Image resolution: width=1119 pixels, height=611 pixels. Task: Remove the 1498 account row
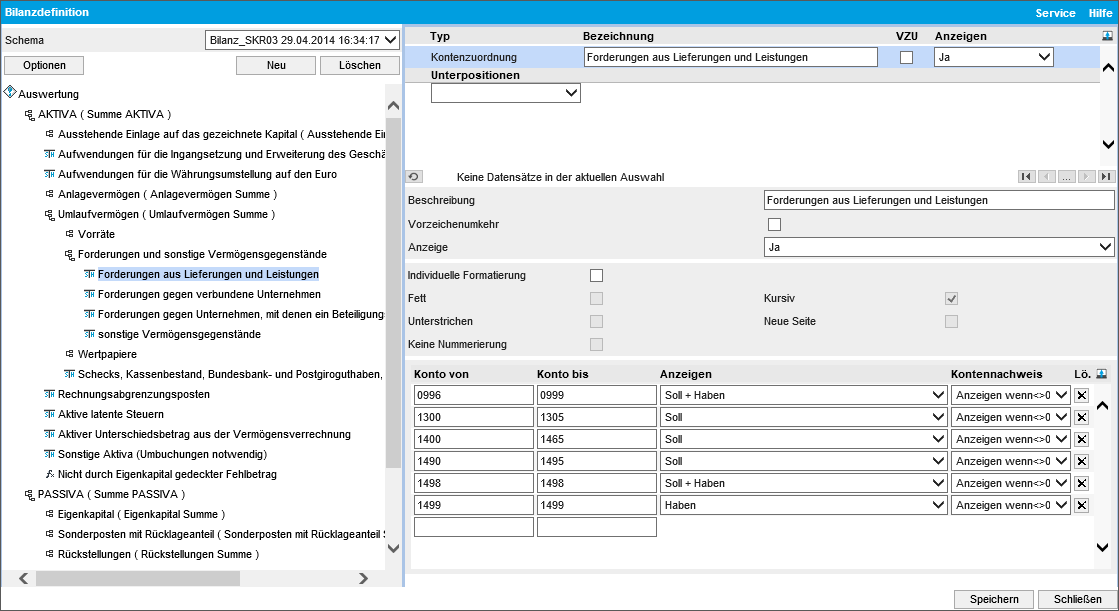1082,483
